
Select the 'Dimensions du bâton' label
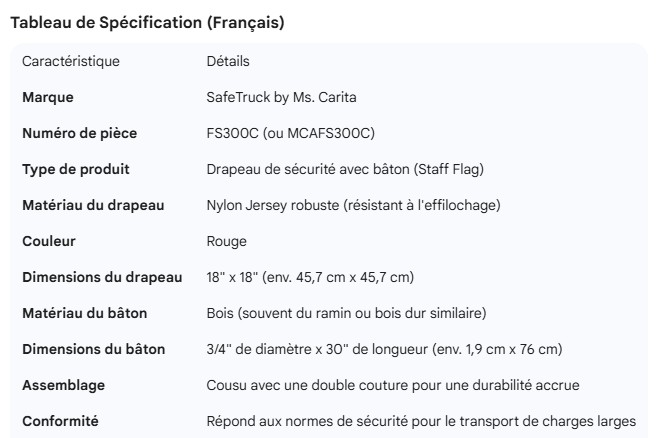point(93,349)
